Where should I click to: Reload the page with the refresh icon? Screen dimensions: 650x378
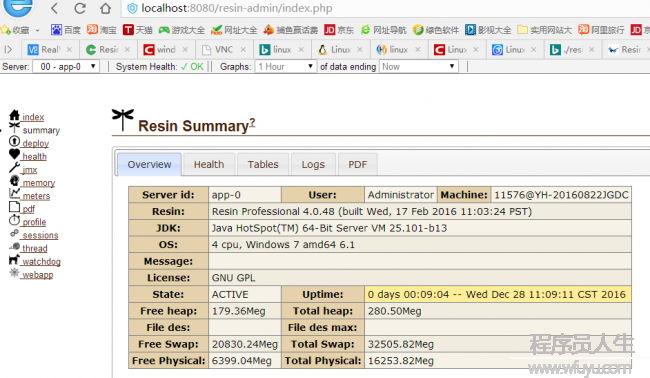pos(80,8)
